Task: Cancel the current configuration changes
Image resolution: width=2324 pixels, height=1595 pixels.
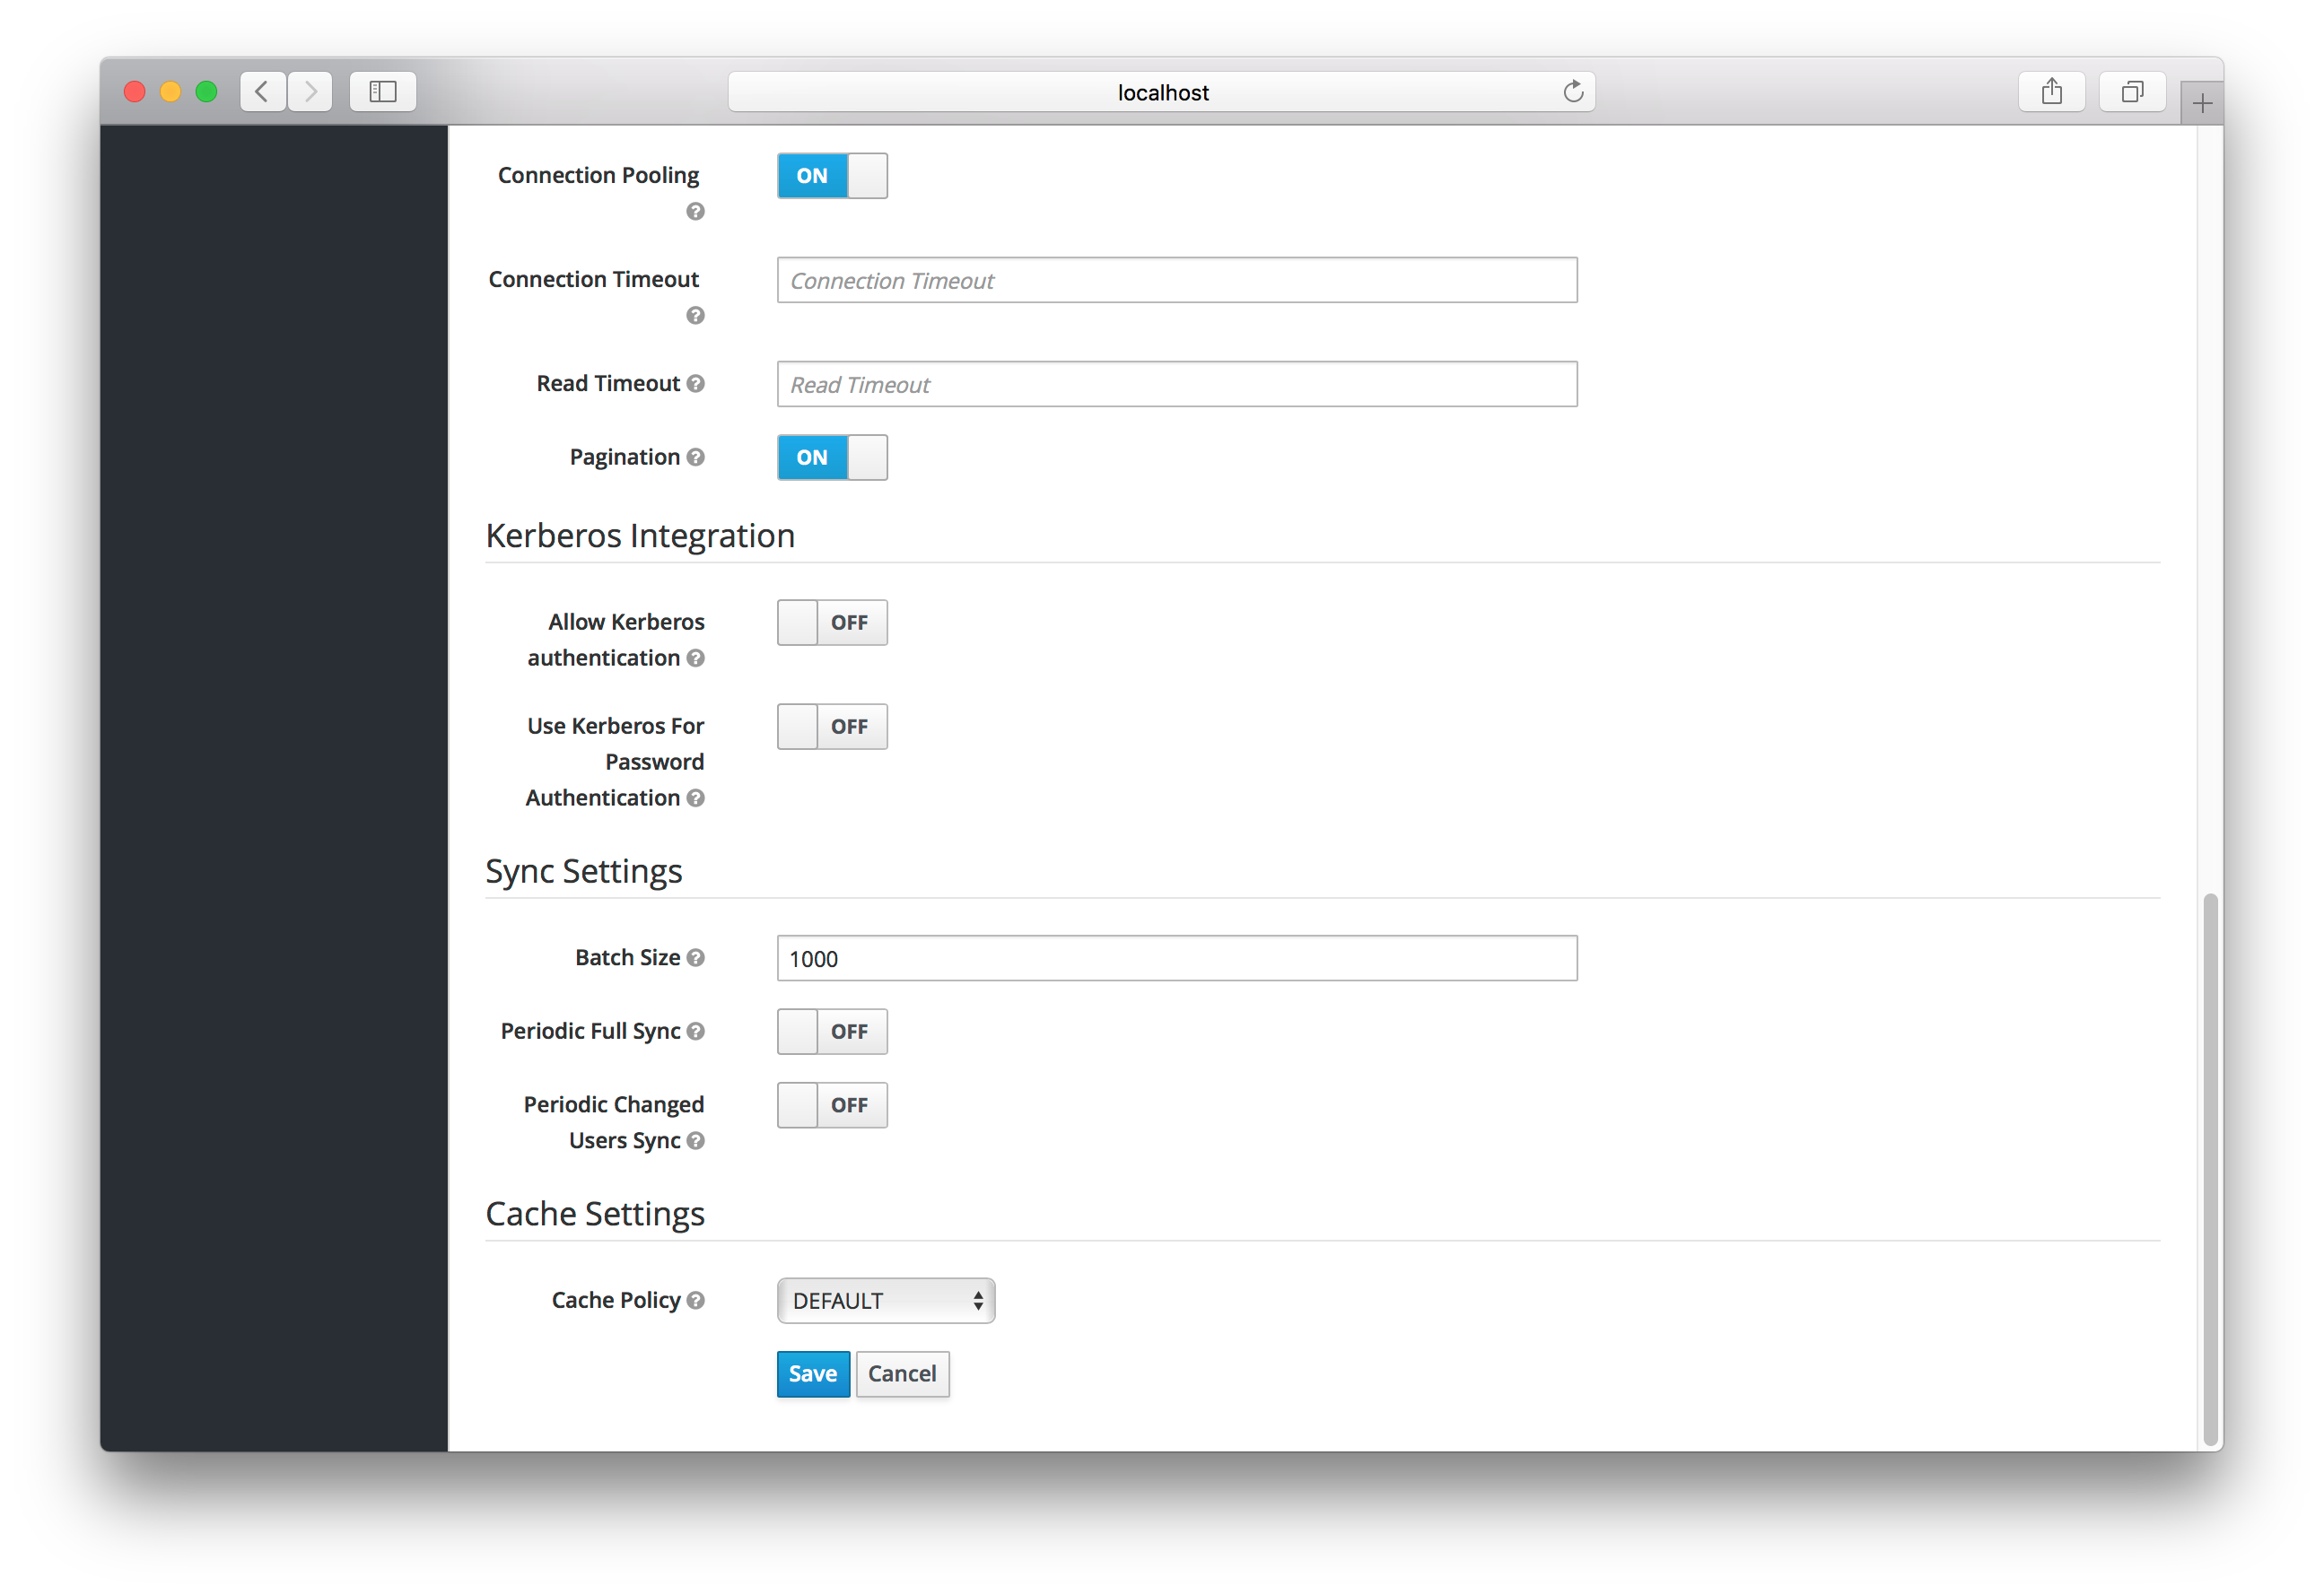Action: [x=901, y=1373]
